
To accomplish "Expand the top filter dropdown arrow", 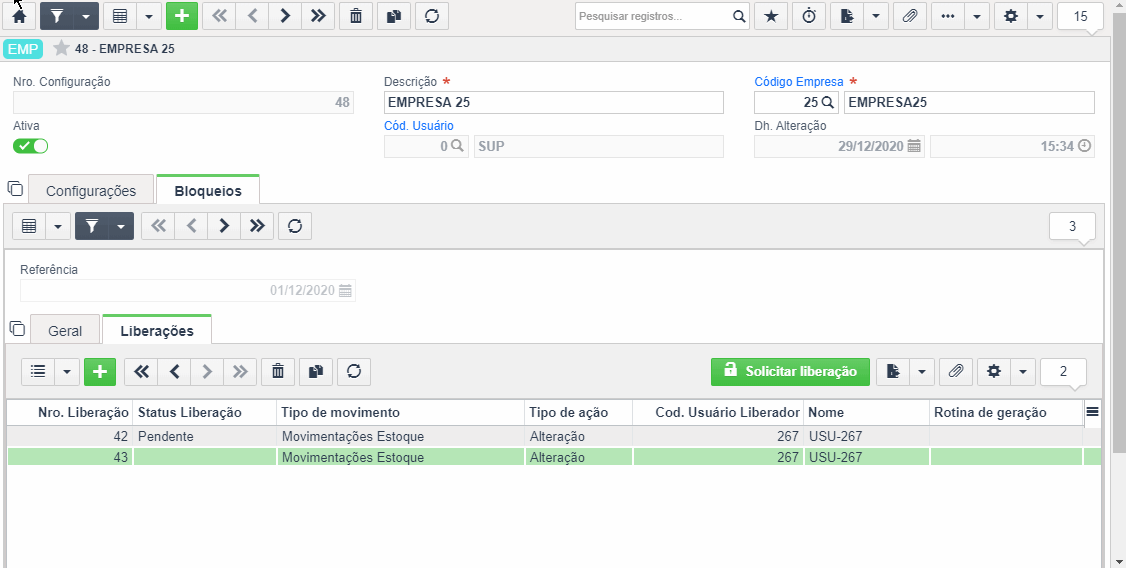I will pos(86,16).
